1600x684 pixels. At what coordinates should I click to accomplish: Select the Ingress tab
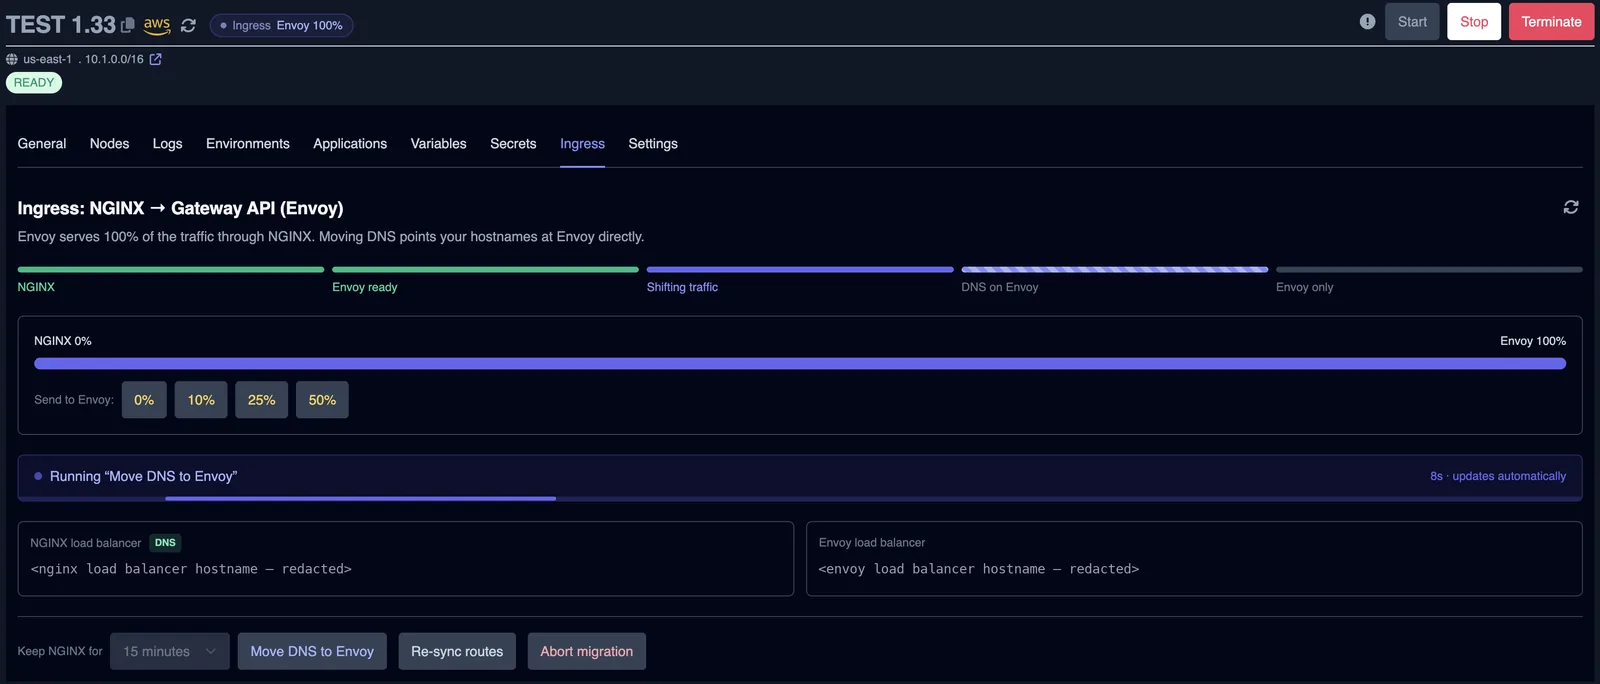[582, 144]
